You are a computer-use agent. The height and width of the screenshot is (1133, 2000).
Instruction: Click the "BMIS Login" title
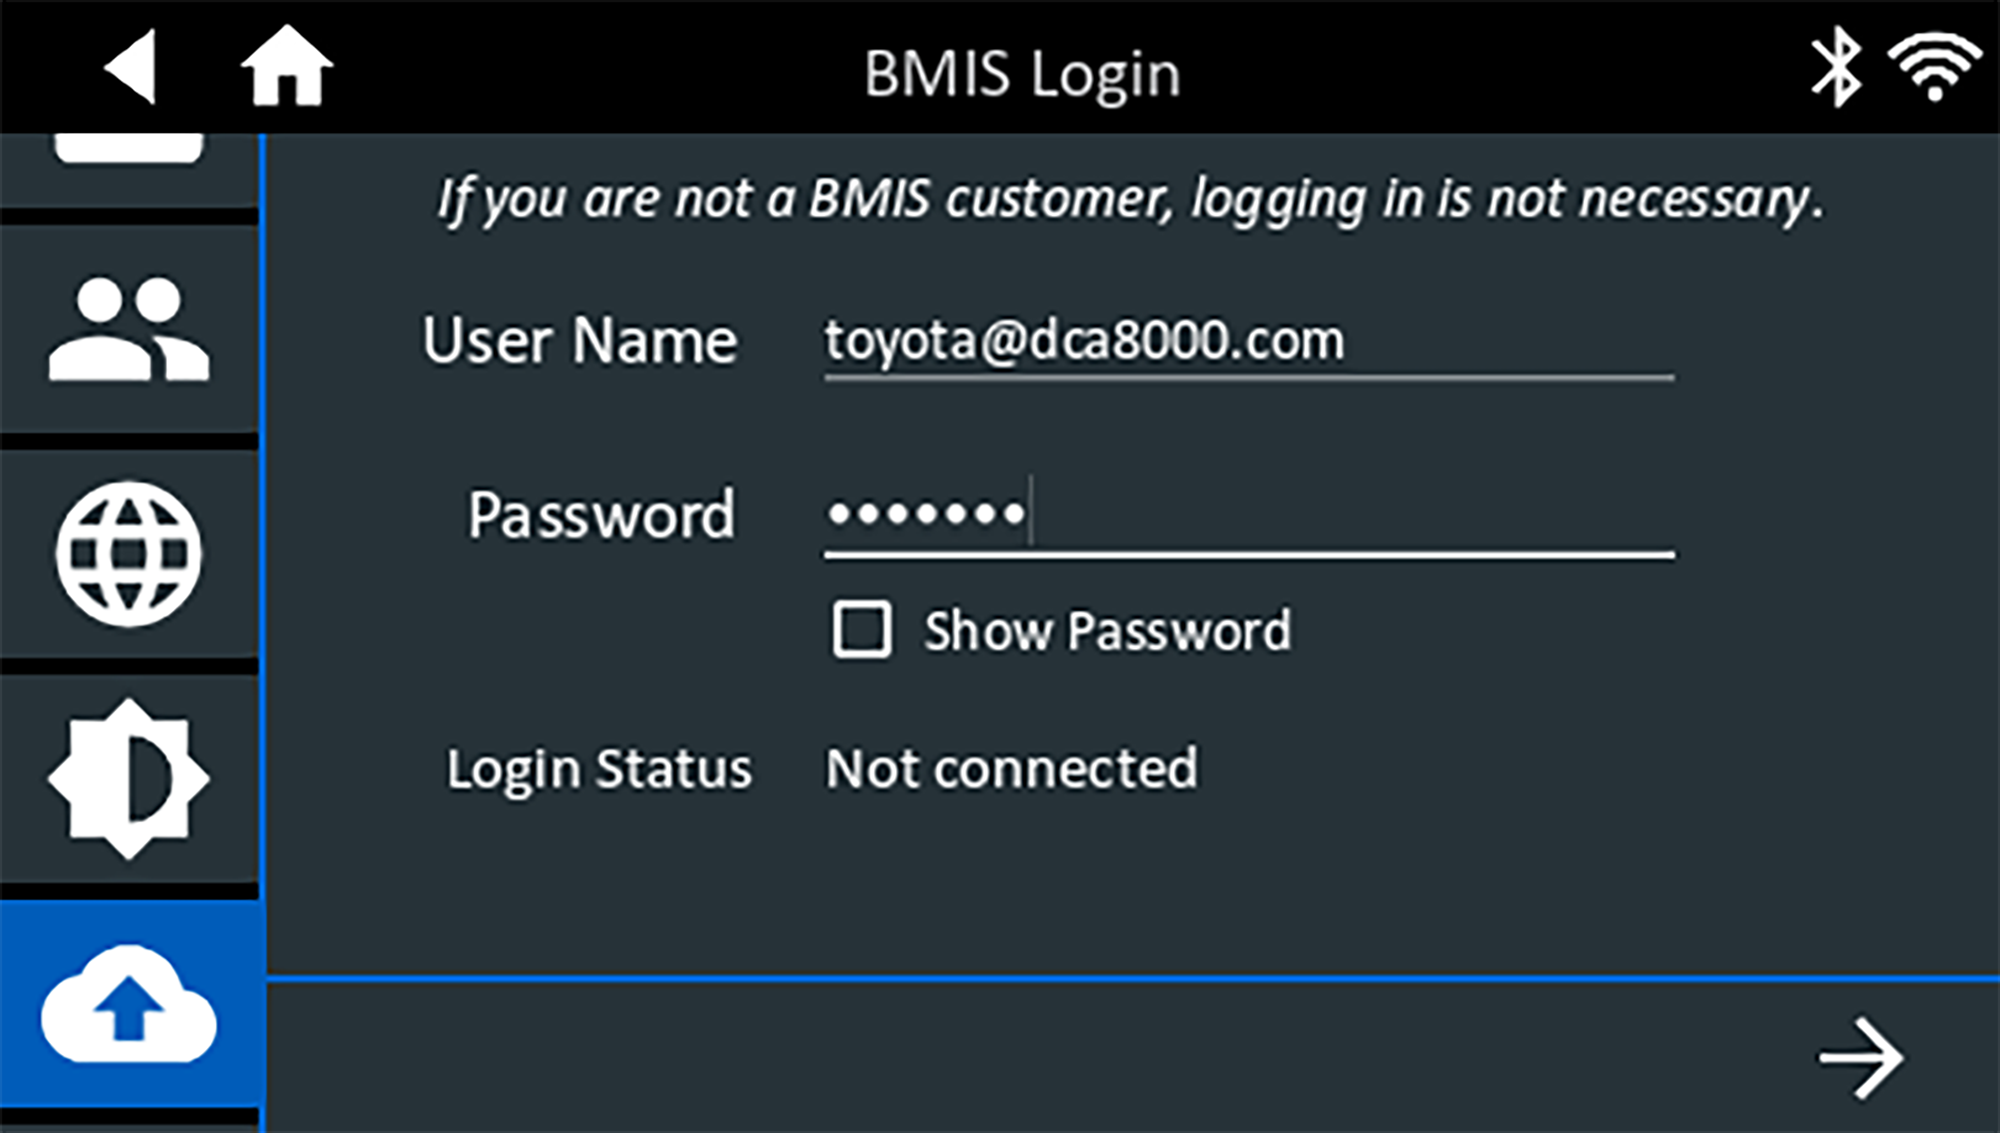[1022, 74]
